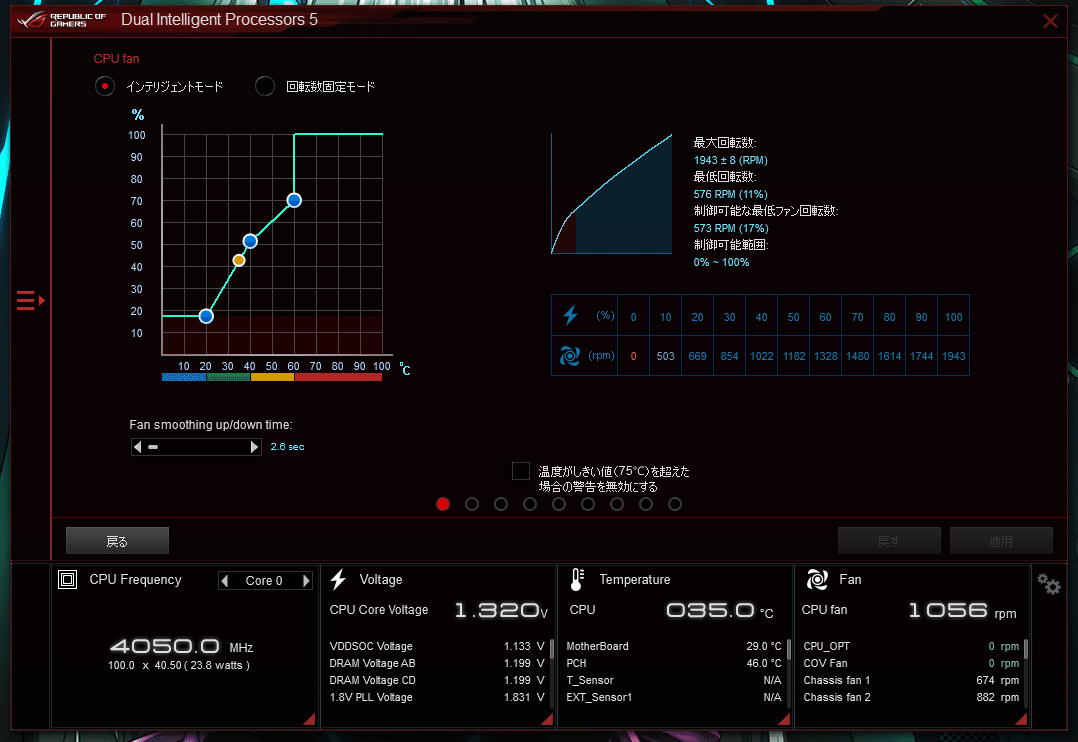Decrease fan smoothing time left arrow

(x=138, y=447)
